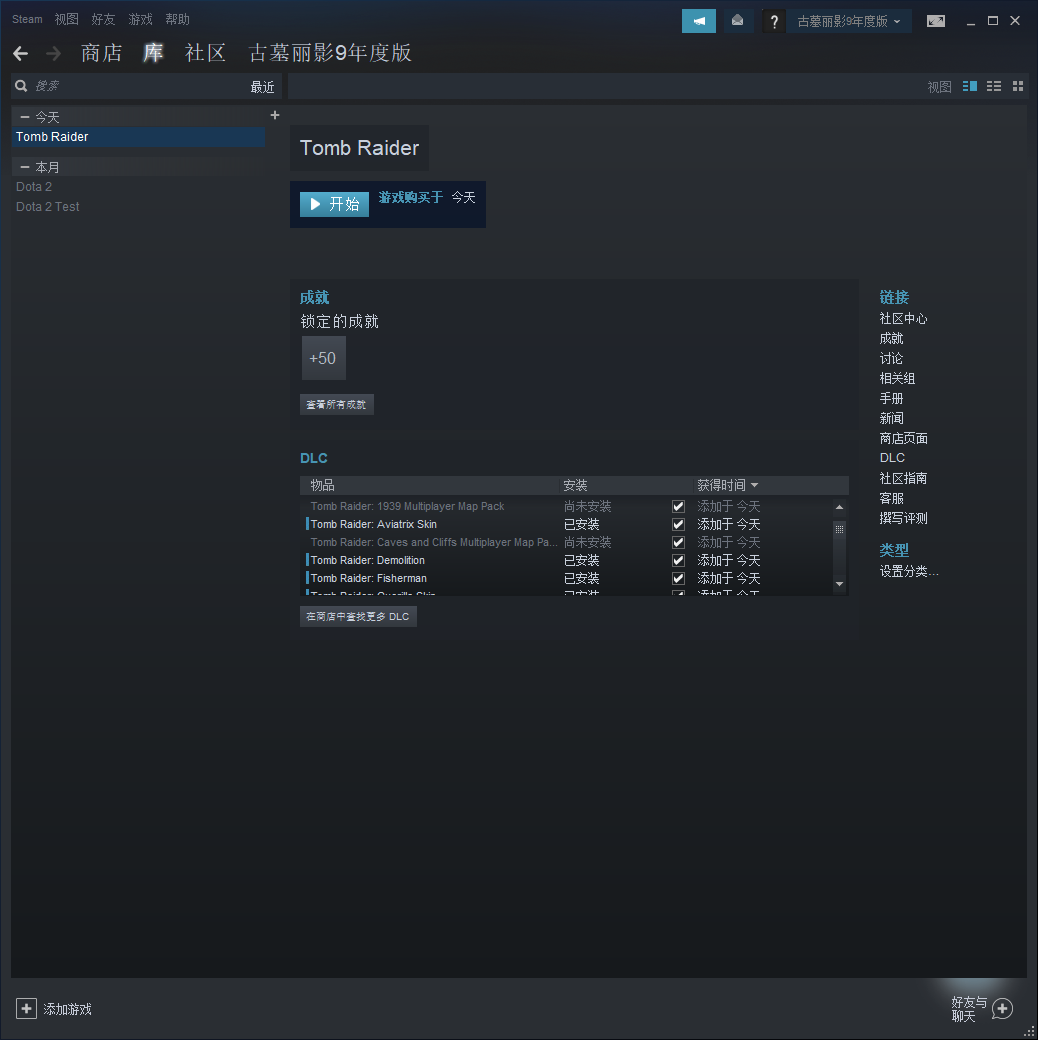Click the 开始 play button
This screenshot has height=1040, width=1038.
tap(334, 204)
